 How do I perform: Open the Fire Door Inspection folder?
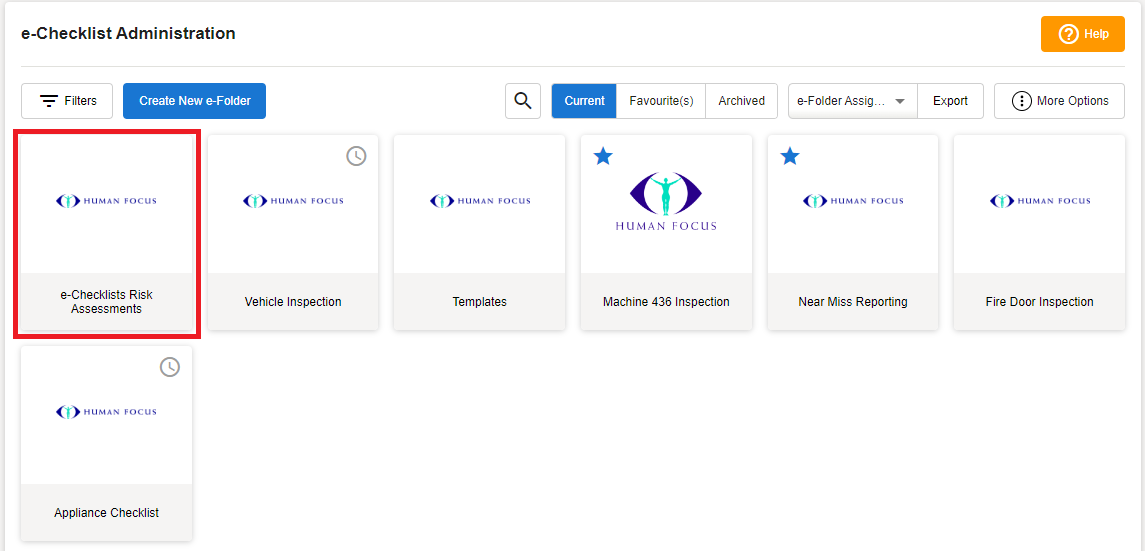(x=1039, y=233)
